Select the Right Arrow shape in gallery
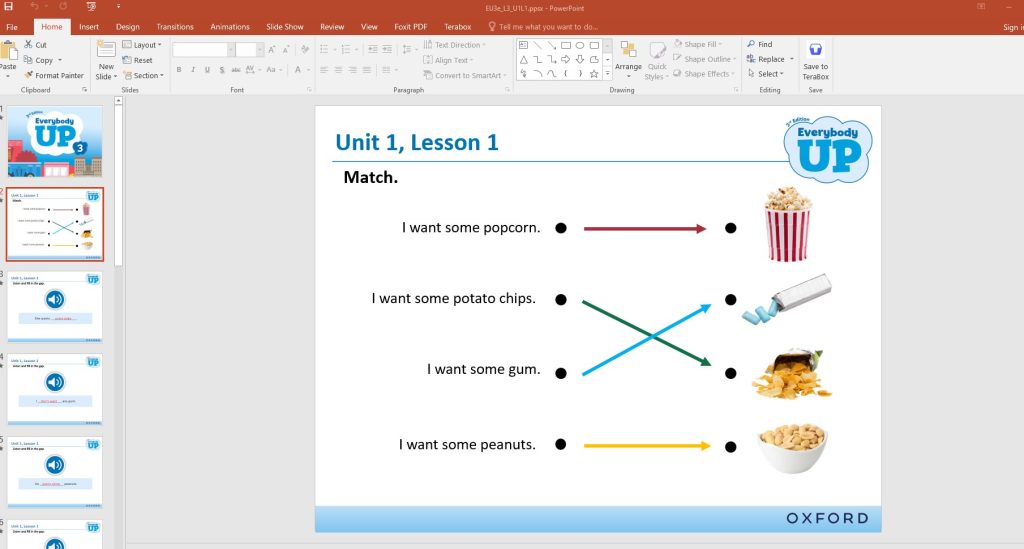The width and height of the screenshot is (1024, 549). click(x=566, y=59)
